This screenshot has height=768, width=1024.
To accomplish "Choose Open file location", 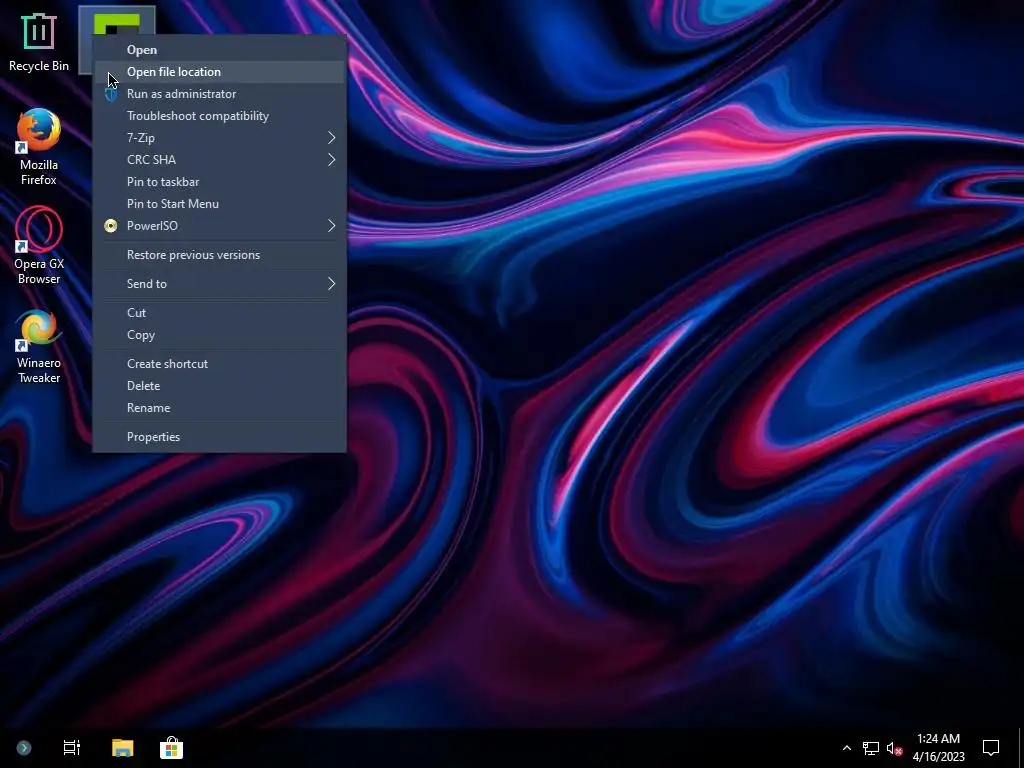I will pos(219,72).
